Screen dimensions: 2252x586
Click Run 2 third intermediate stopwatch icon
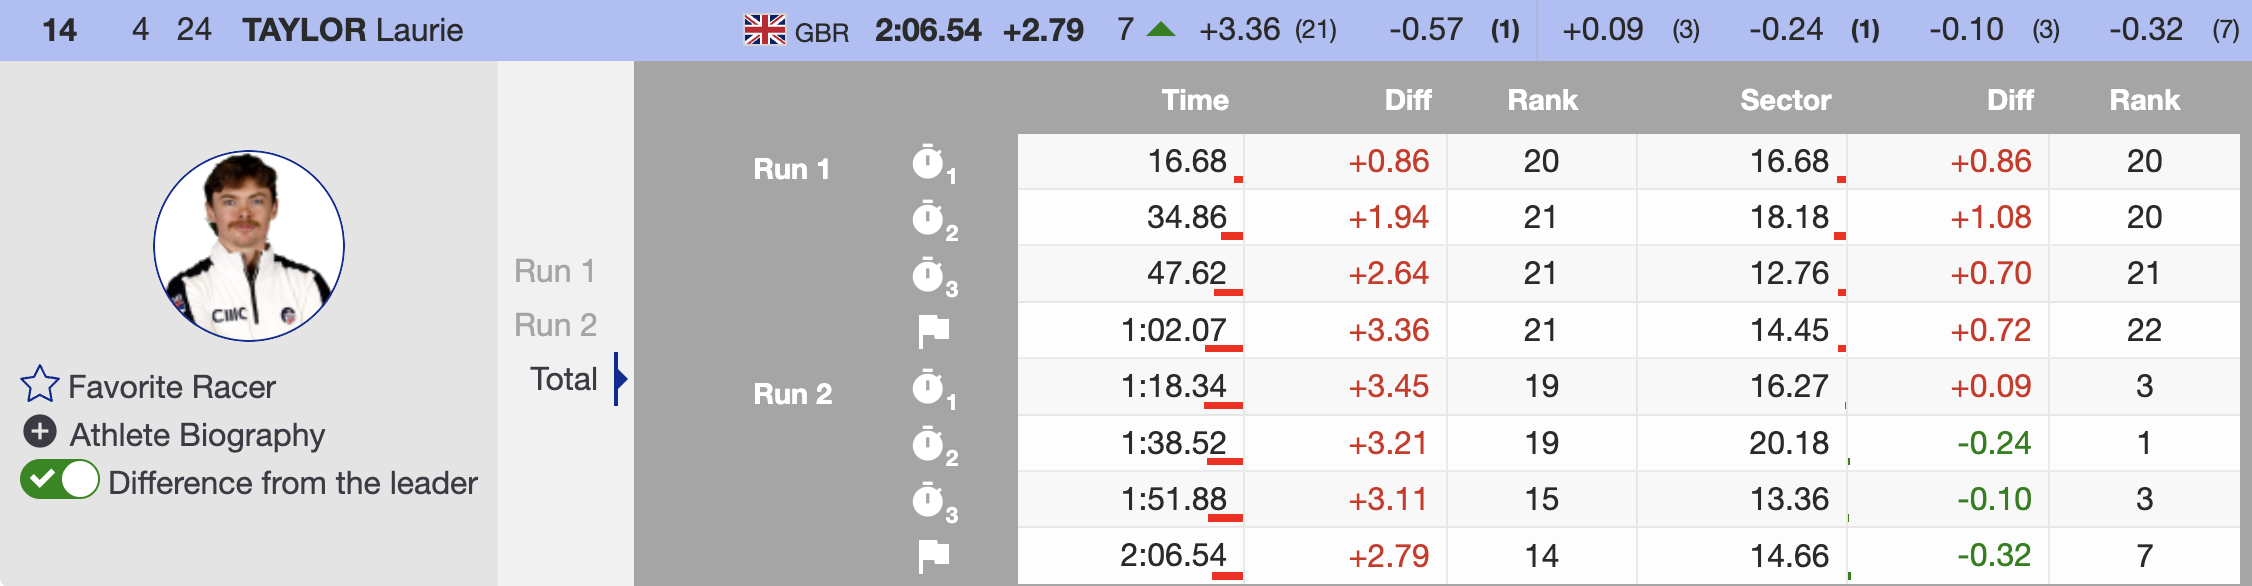[x=929, y=500]
